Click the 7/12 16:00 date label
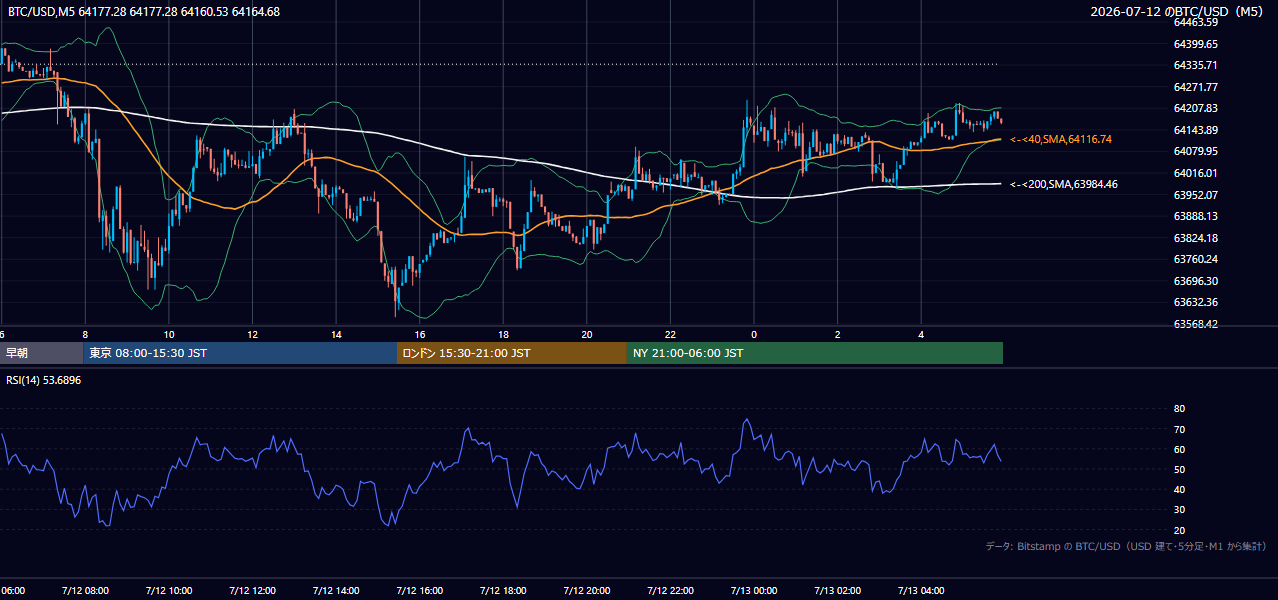The width and height of the screenshot is (1278, 600). pos(419,590)
